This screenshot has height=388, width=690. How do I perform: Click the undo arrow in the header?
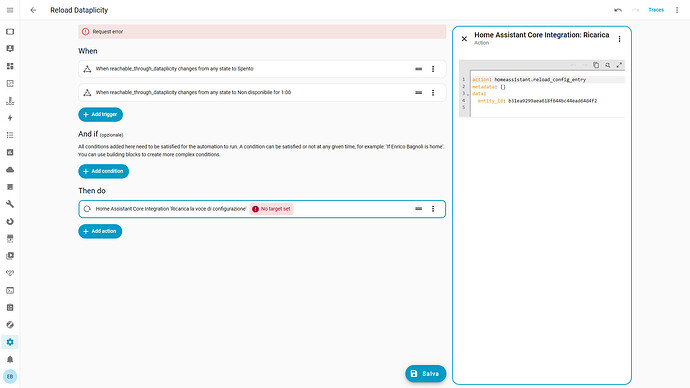pyautogui.click(x=618, y=10)
